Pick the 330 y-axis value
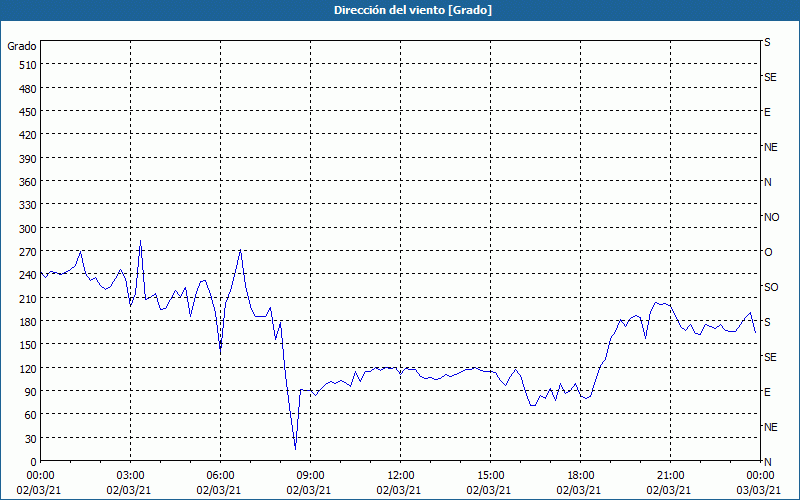 coord(28,205)
